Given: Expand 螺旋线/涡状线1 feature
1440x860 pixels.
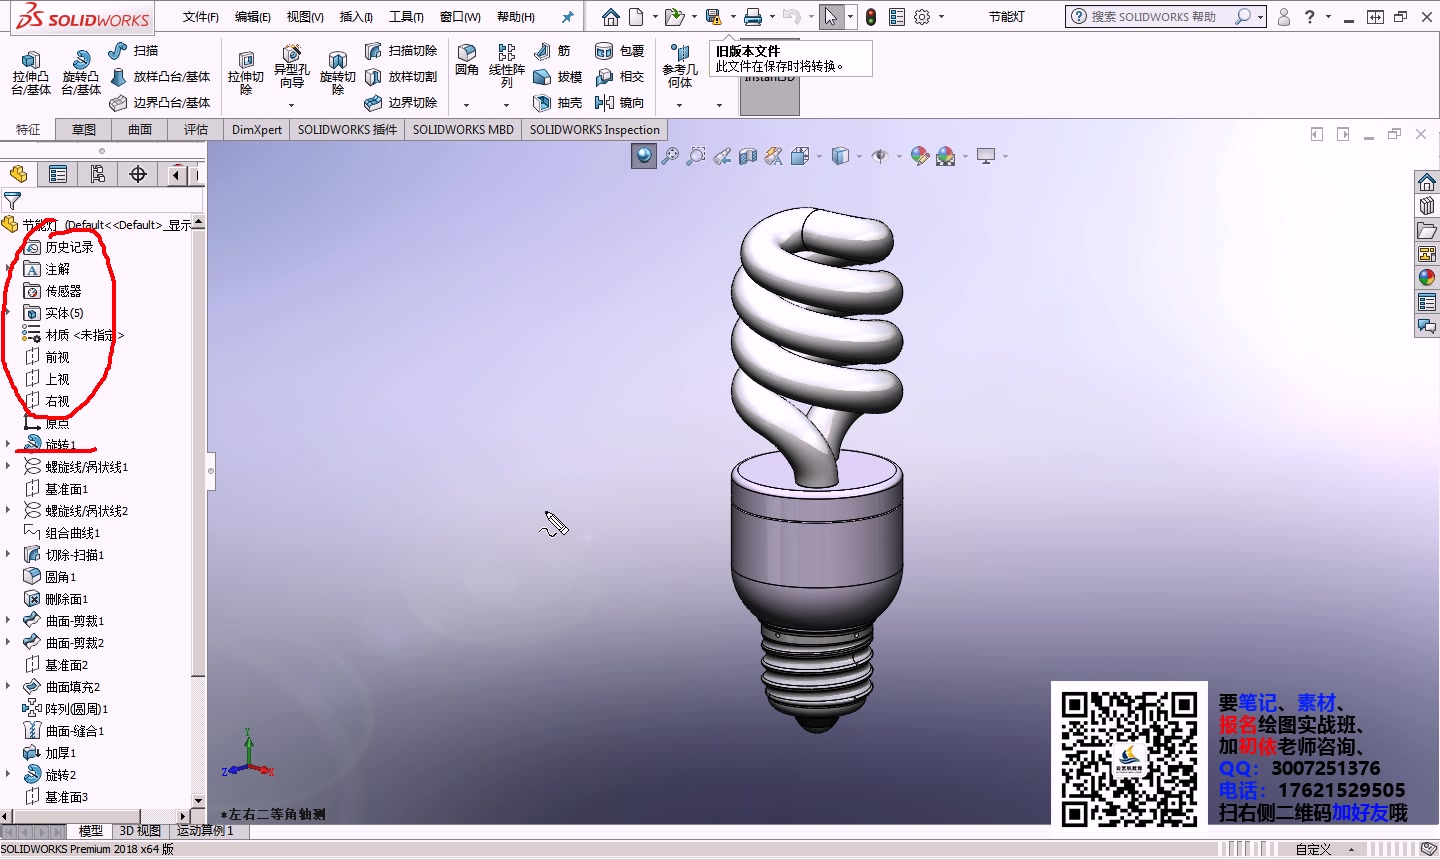Looking at the screenshot, I should 8,466.
